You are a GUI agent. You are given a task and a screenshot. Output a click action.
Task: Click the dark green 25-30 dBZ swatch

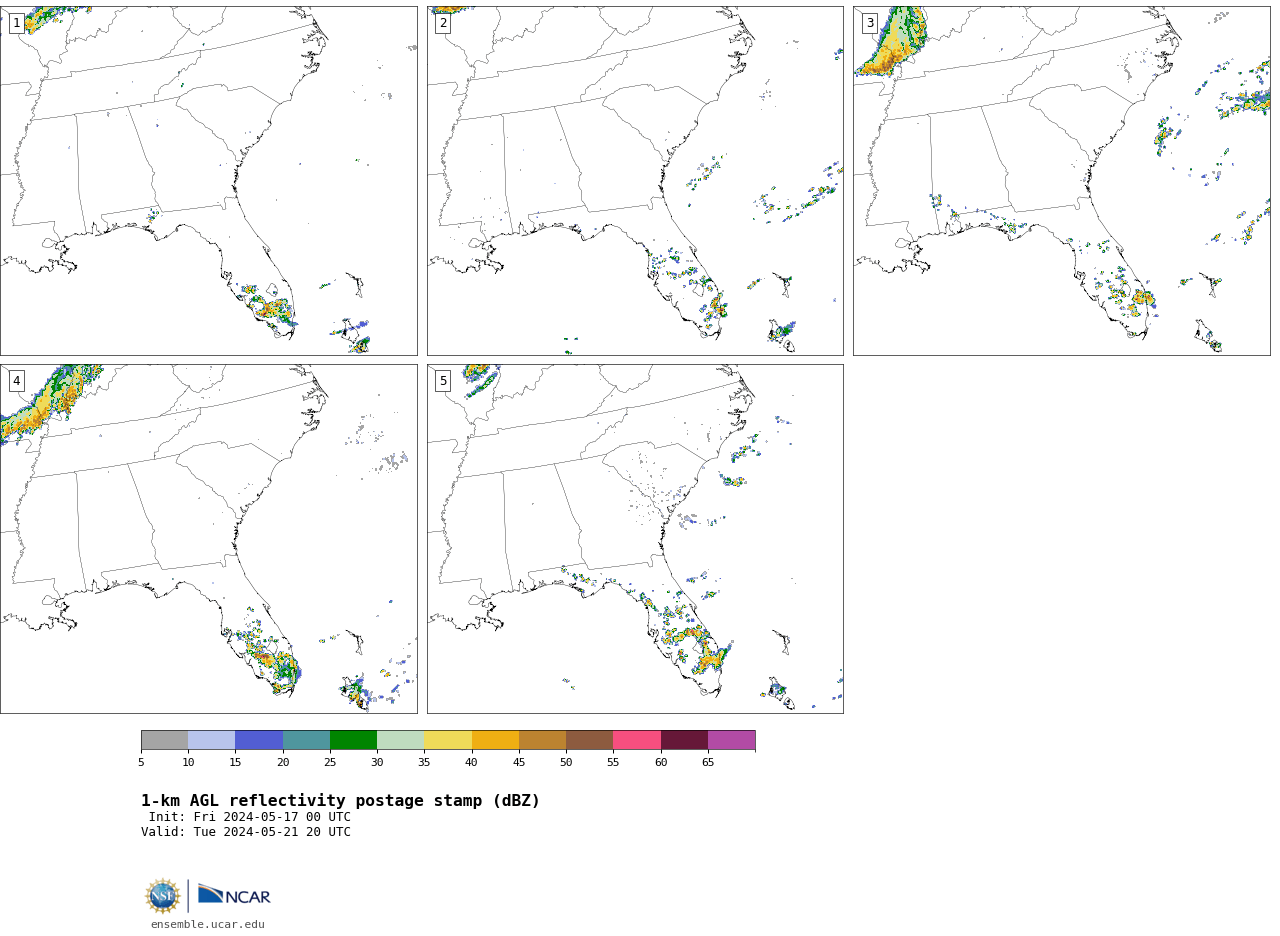click(x=353, y=740)
